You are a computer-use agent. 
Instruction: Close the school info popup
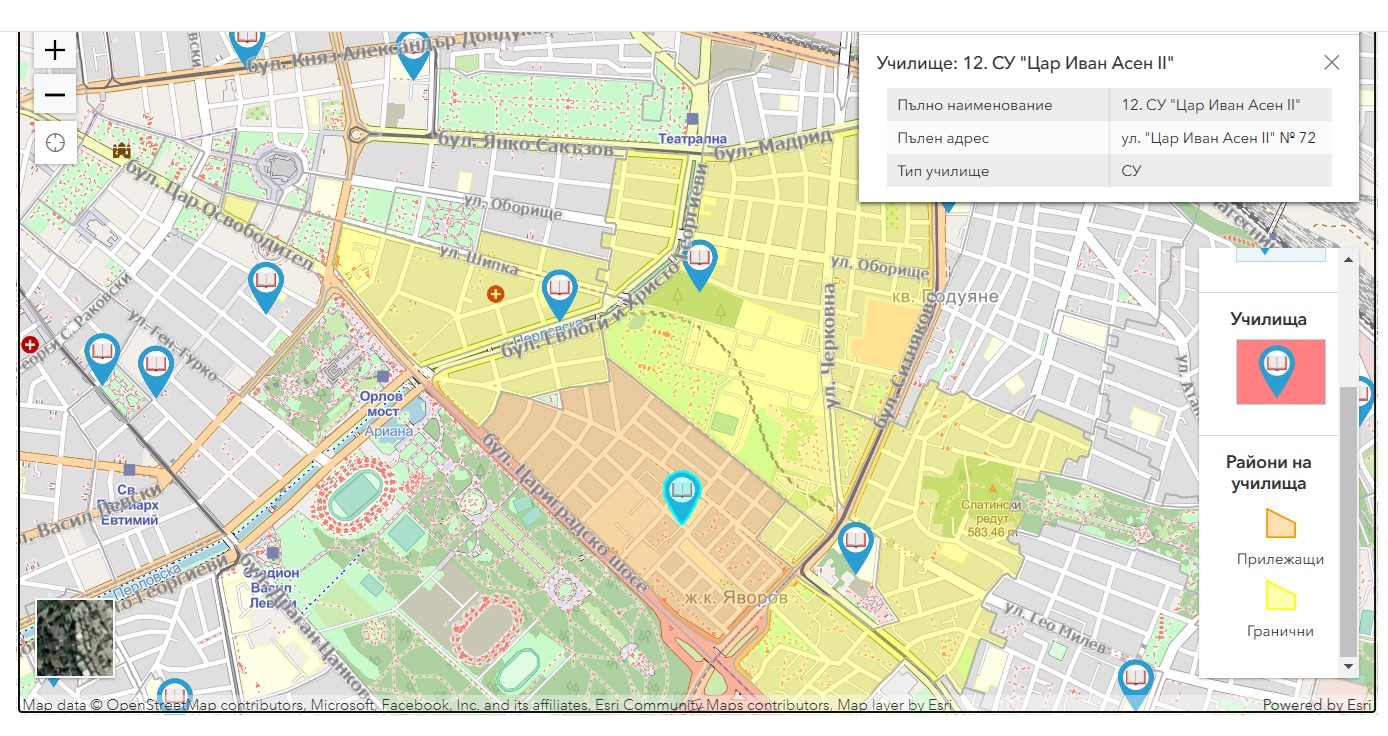pos(1331,62)
